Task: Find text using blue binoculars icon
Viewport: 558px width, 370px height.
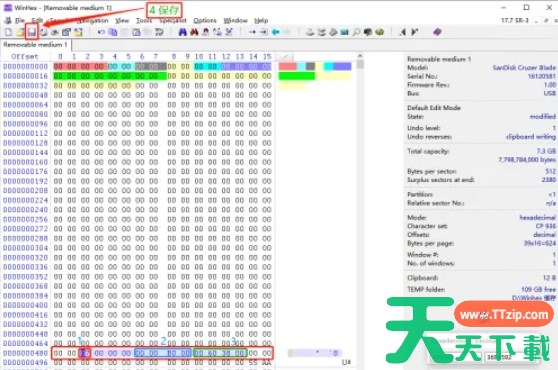Action: (x=183, y=32)
